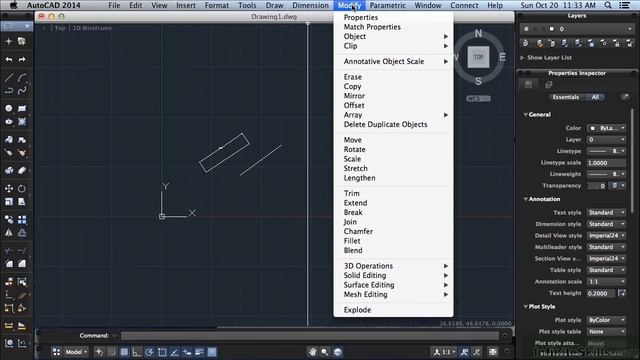Click the Linetype scale field

(606, 163)
